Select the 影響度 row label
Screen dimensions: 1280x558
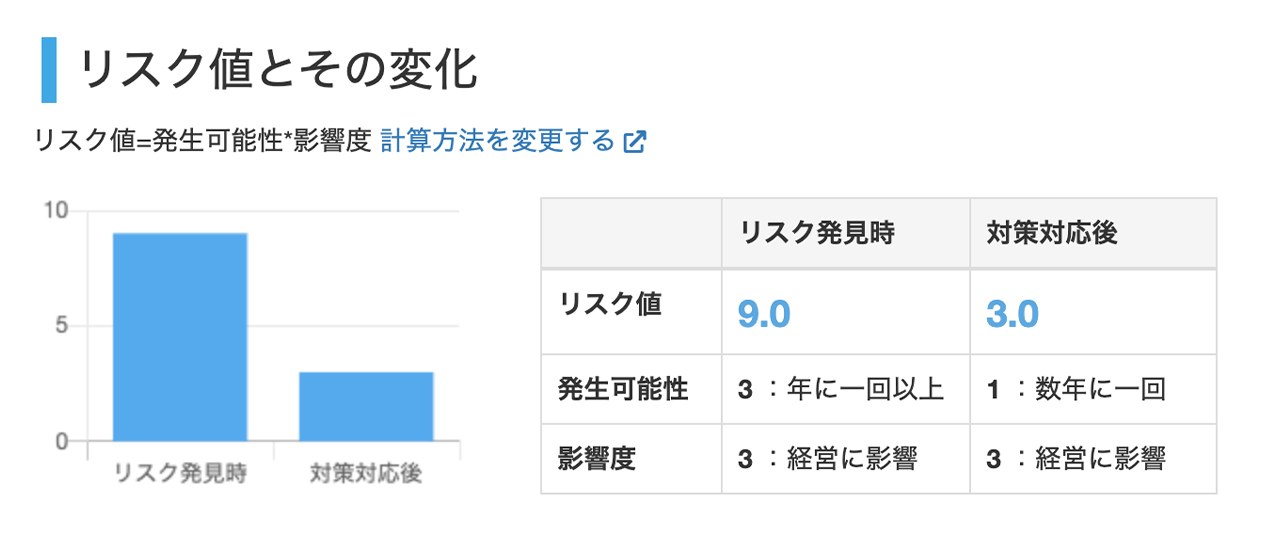tap(597, 459)
